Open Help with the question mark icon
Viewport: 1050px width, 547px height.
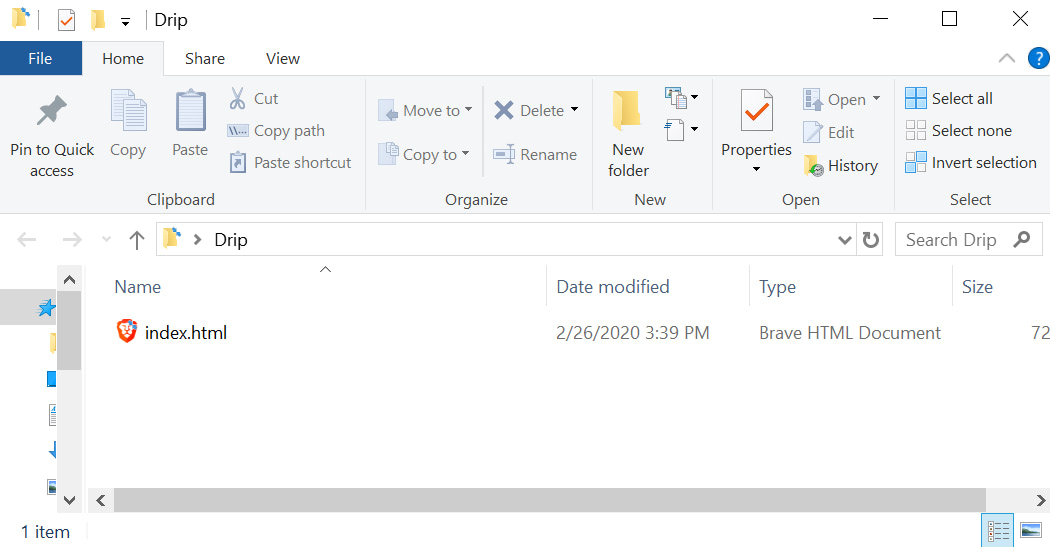(x=1039, y=58)
